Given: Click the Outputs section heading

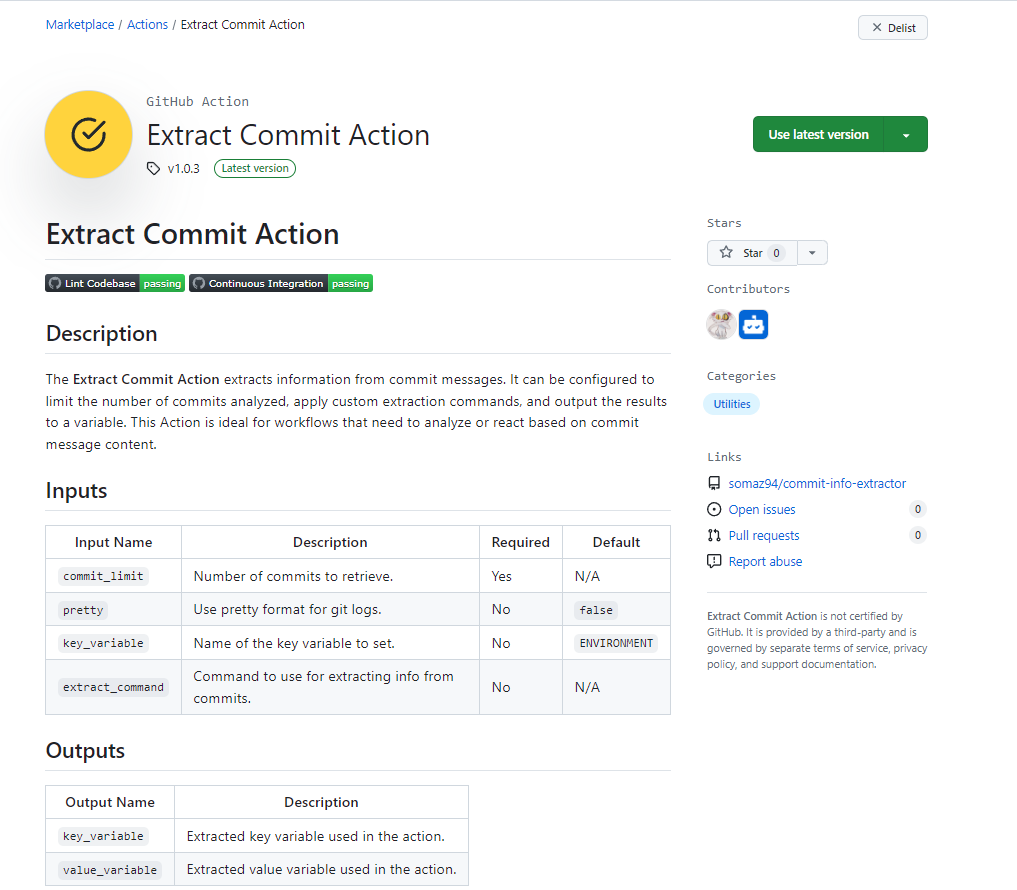Looking at the screenshot, I should tap(85, 751).
